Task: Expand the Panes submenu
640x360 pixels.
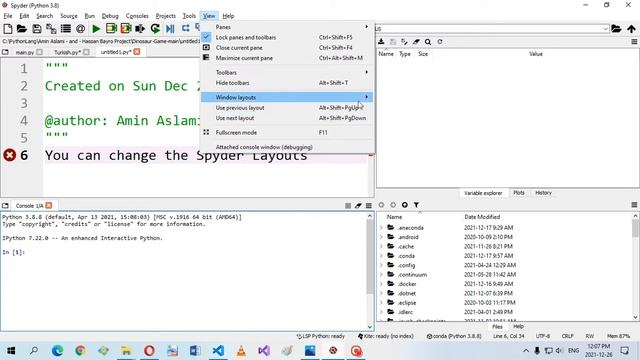Action: tap(287, 27)
